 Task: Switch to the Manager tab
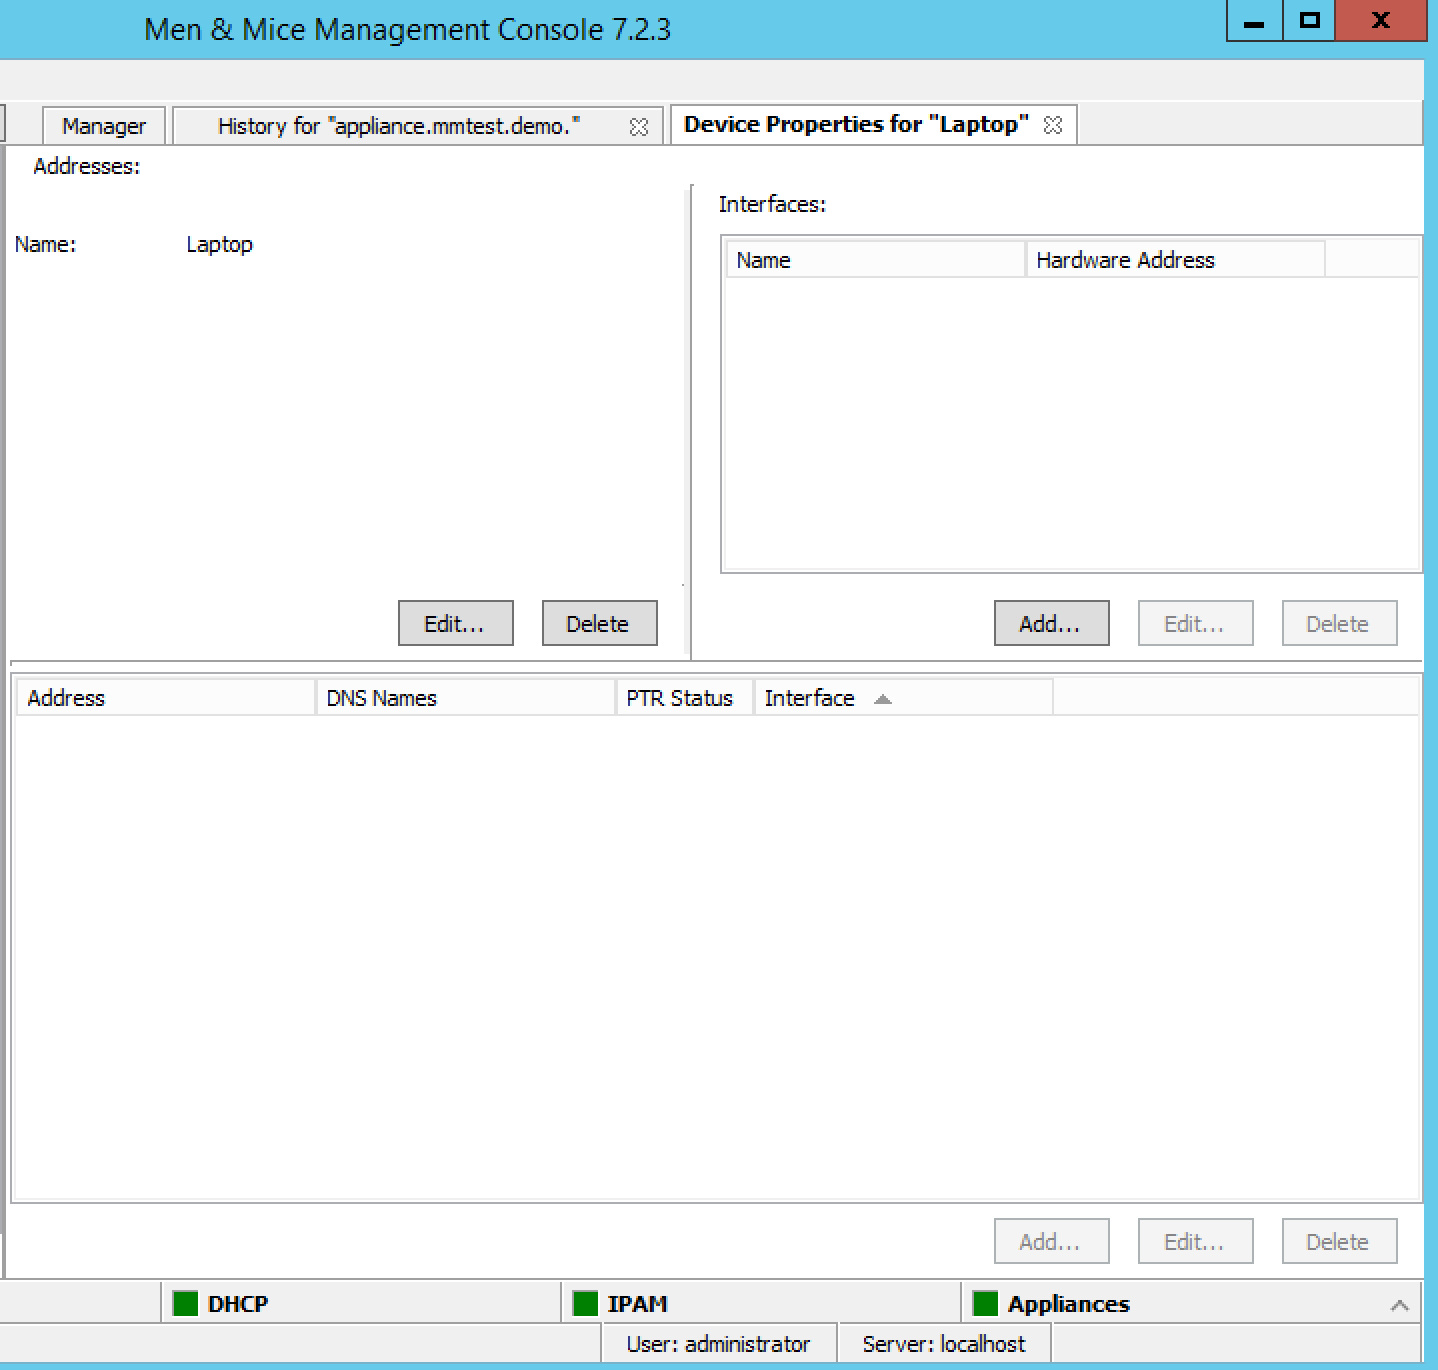103,126
